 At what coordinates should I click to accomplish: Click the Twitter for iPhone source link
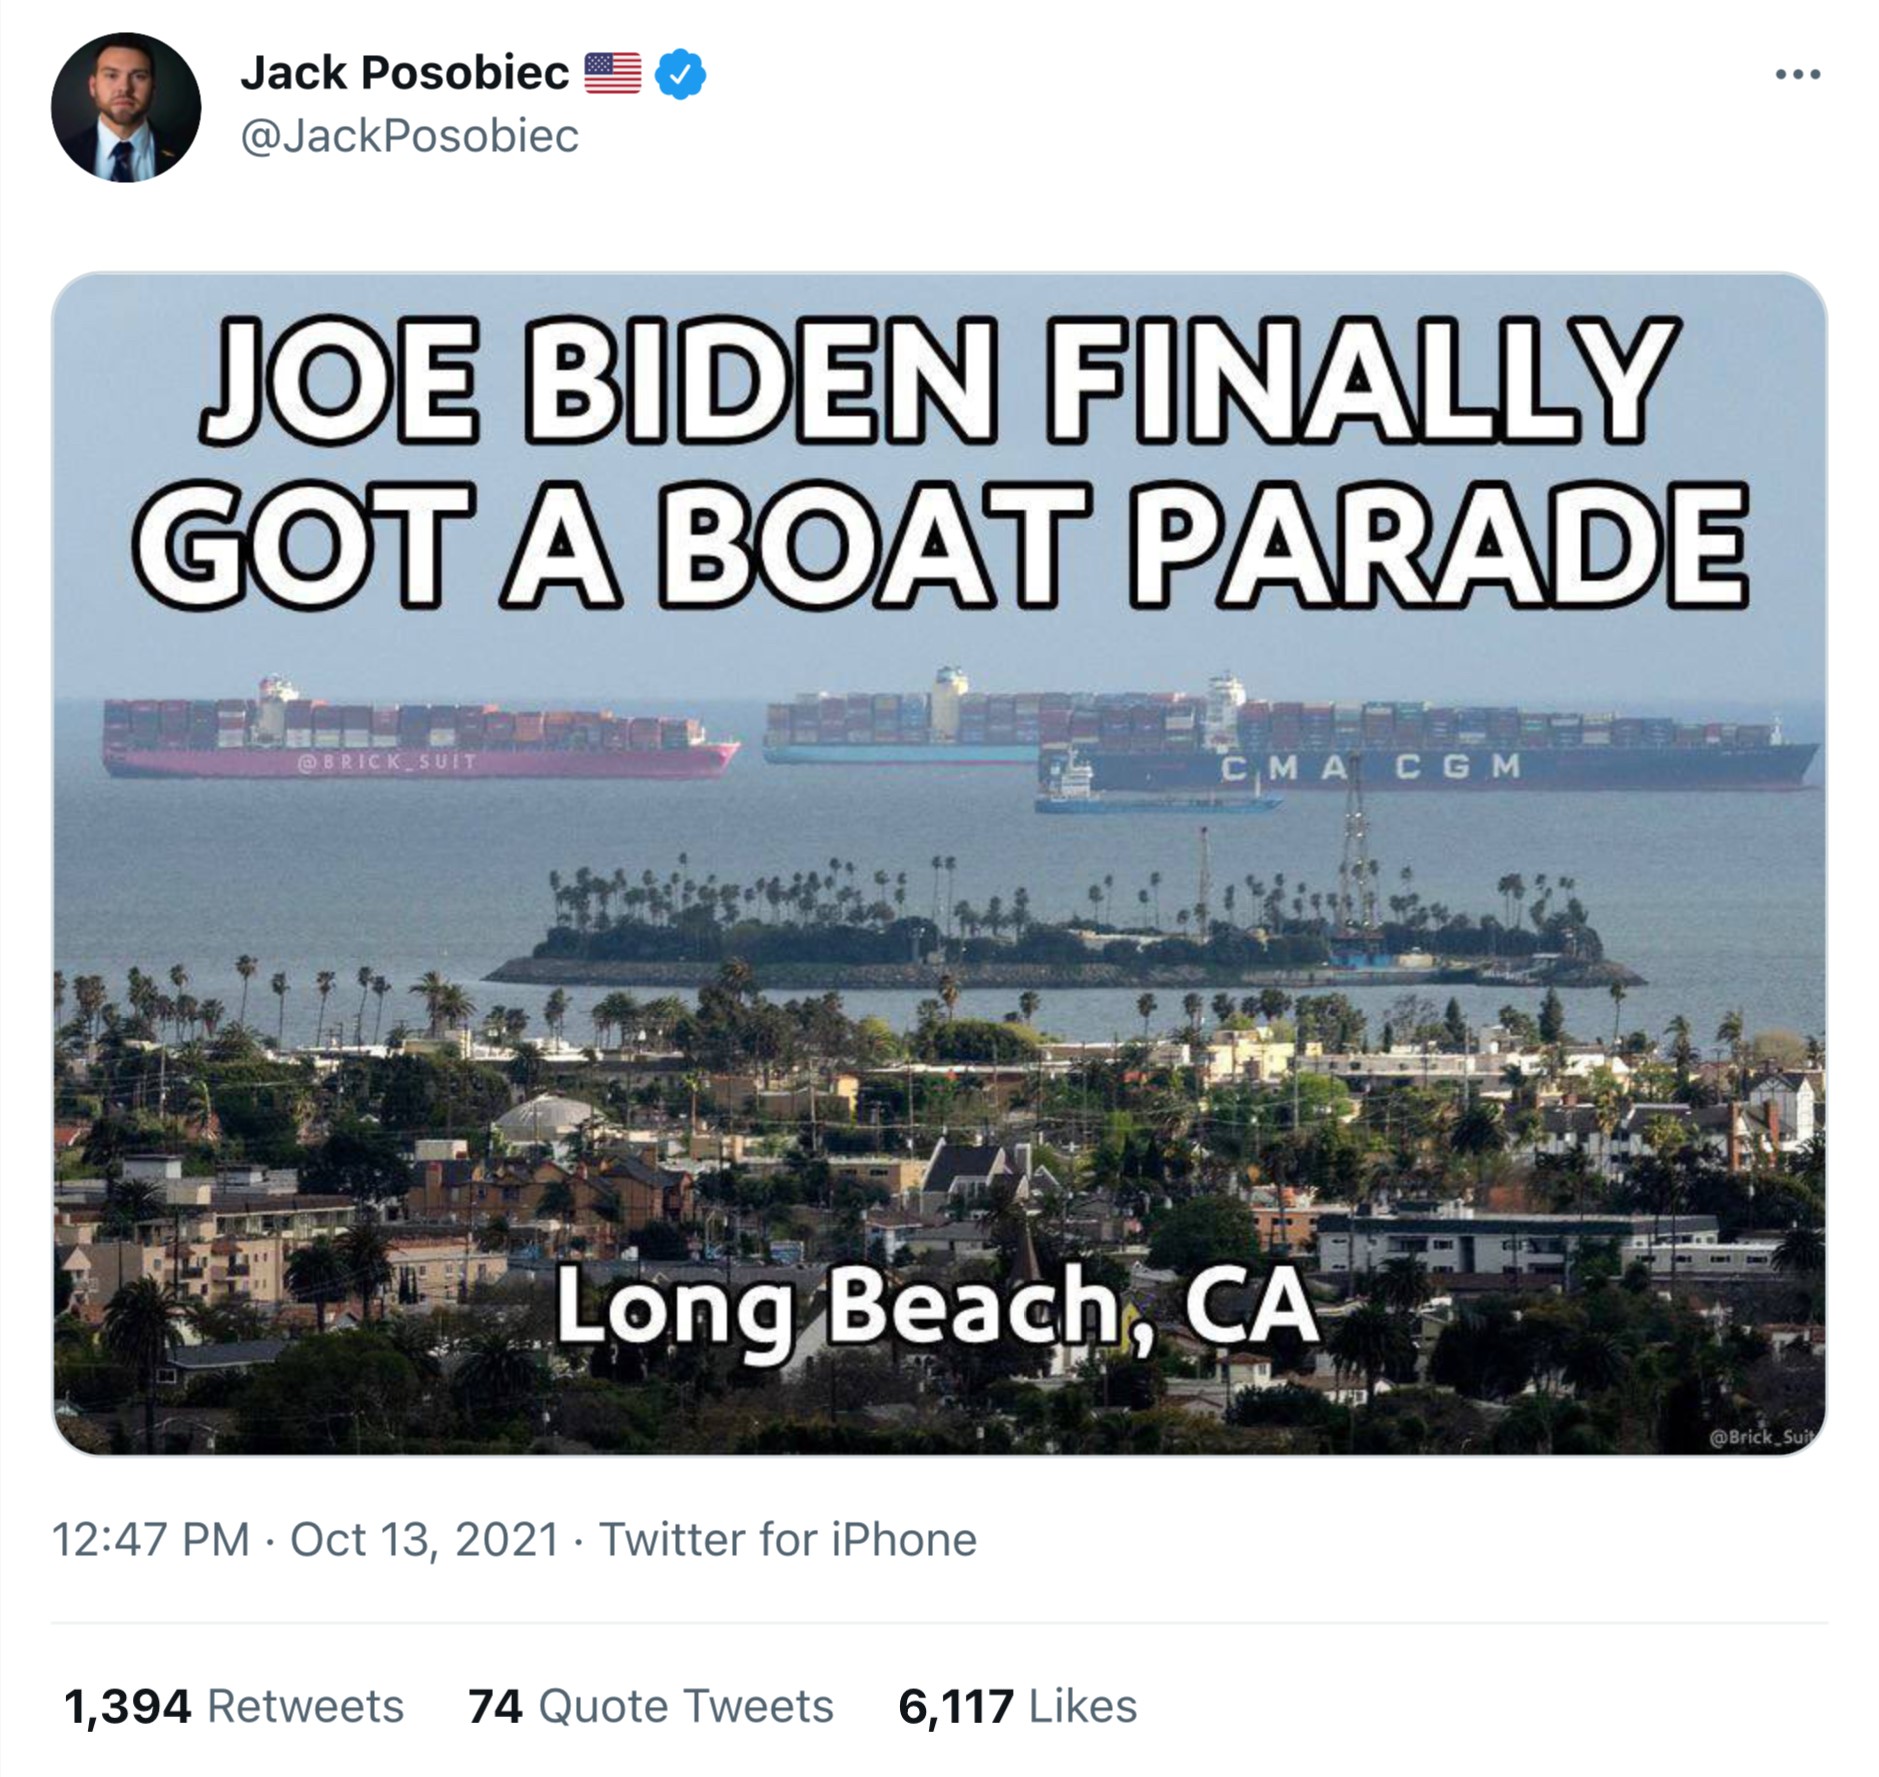point(787,1539)
